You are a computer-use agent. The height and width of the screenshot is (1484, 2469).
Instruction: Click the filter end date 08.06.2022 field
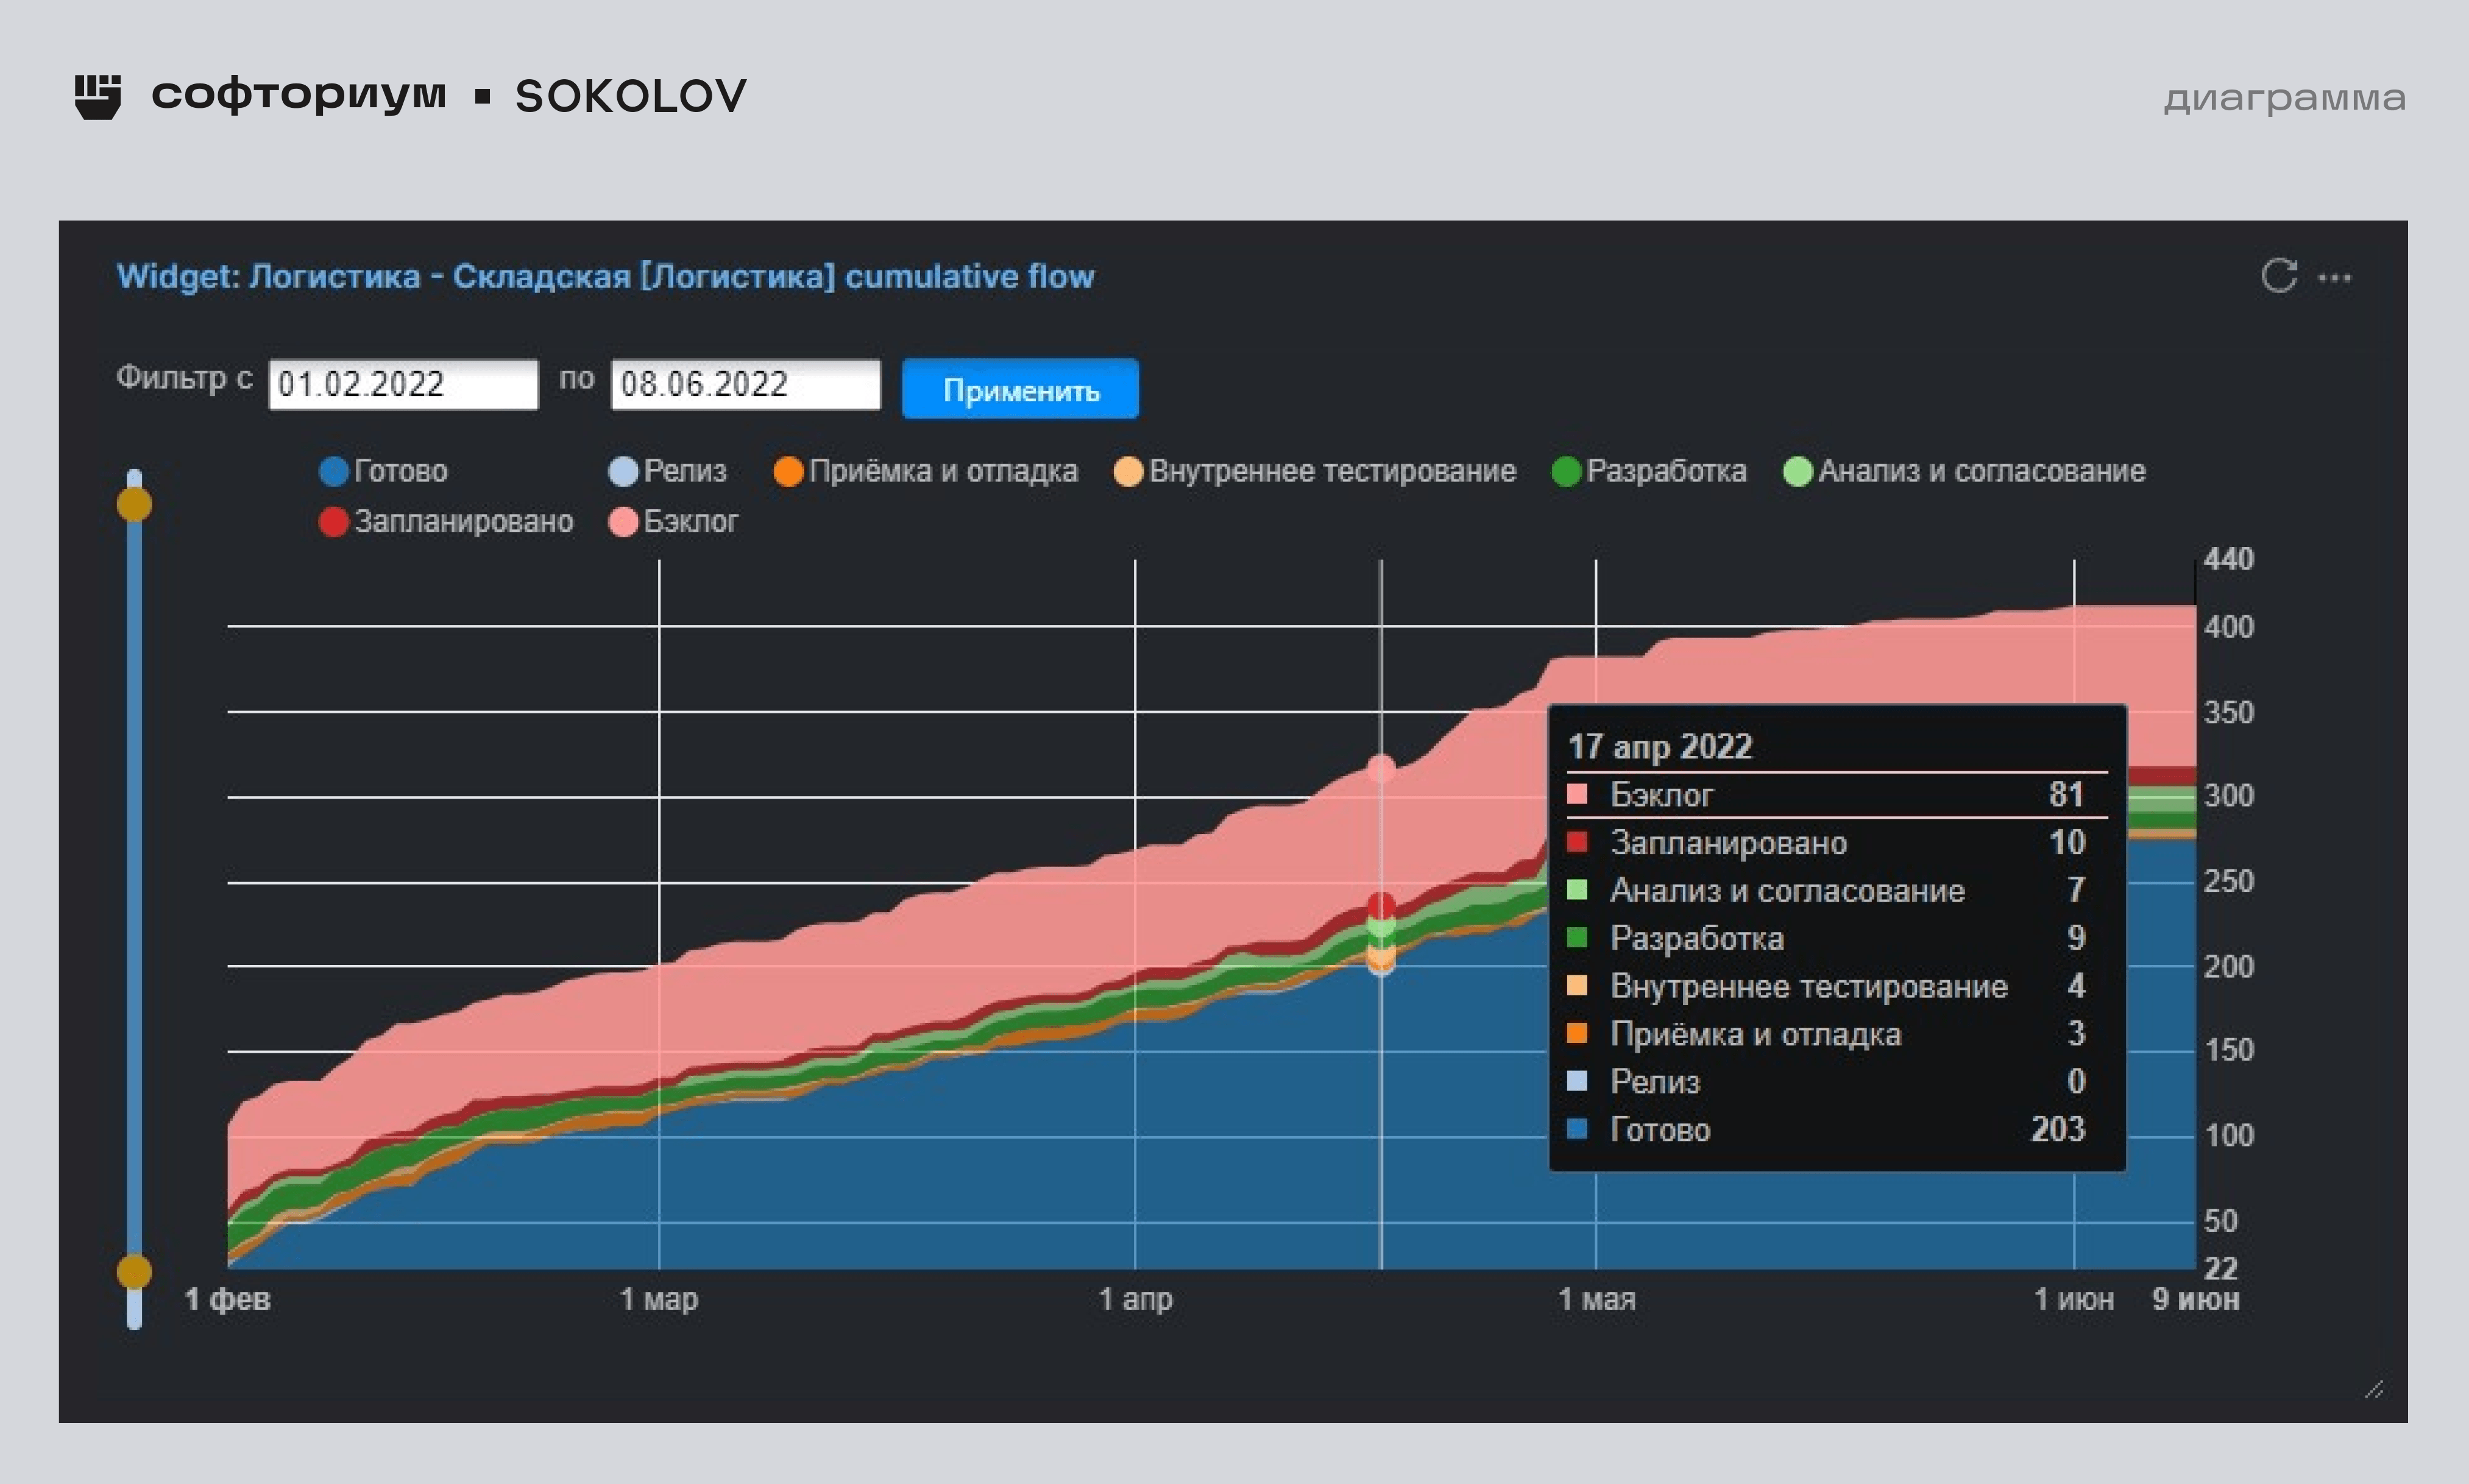(745, 384)
